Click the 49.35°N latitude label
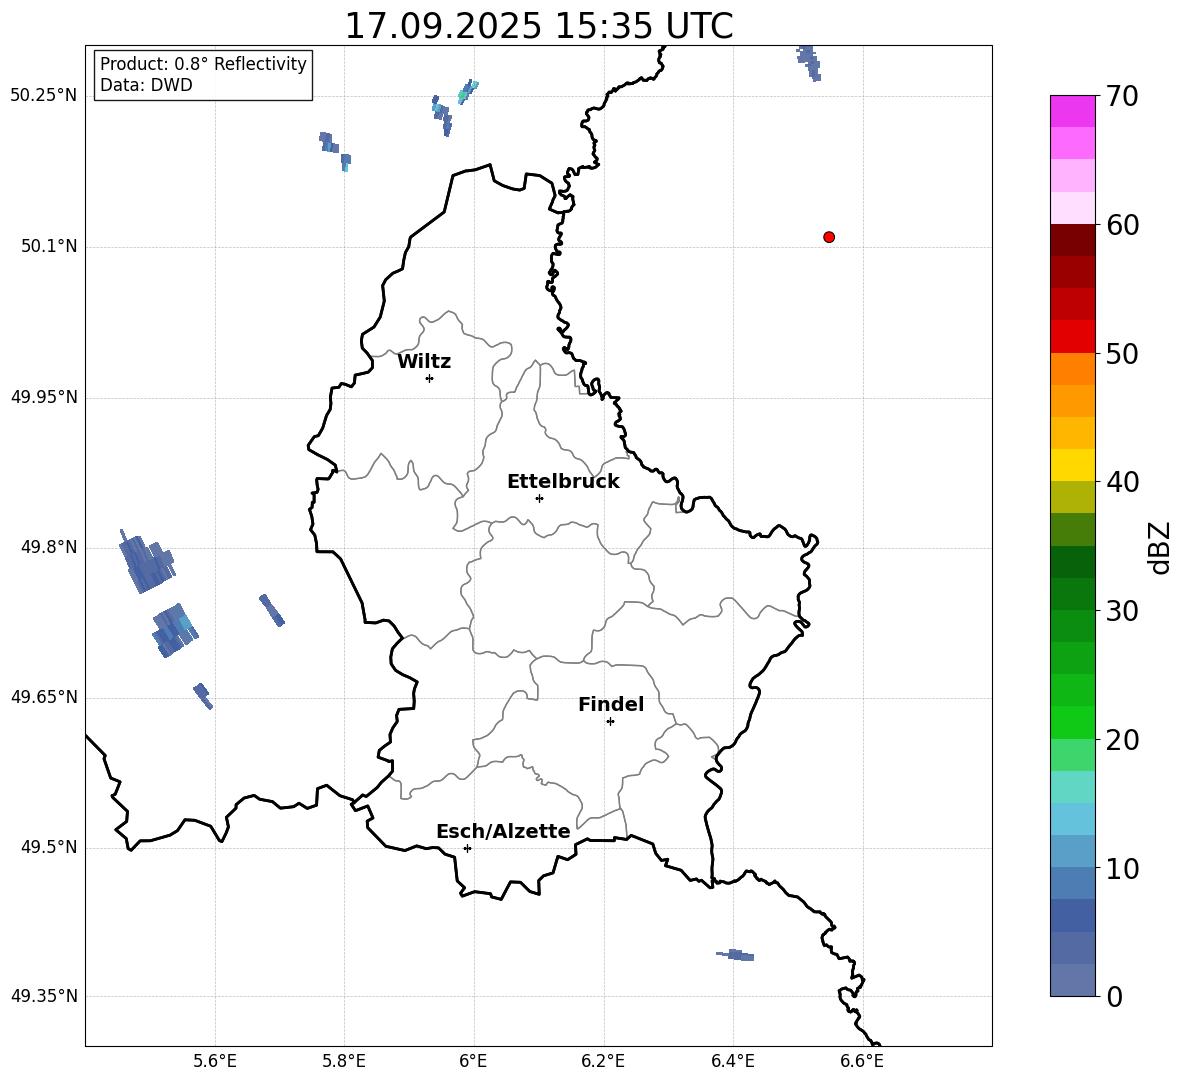1184x1081 pixels. 44,996
